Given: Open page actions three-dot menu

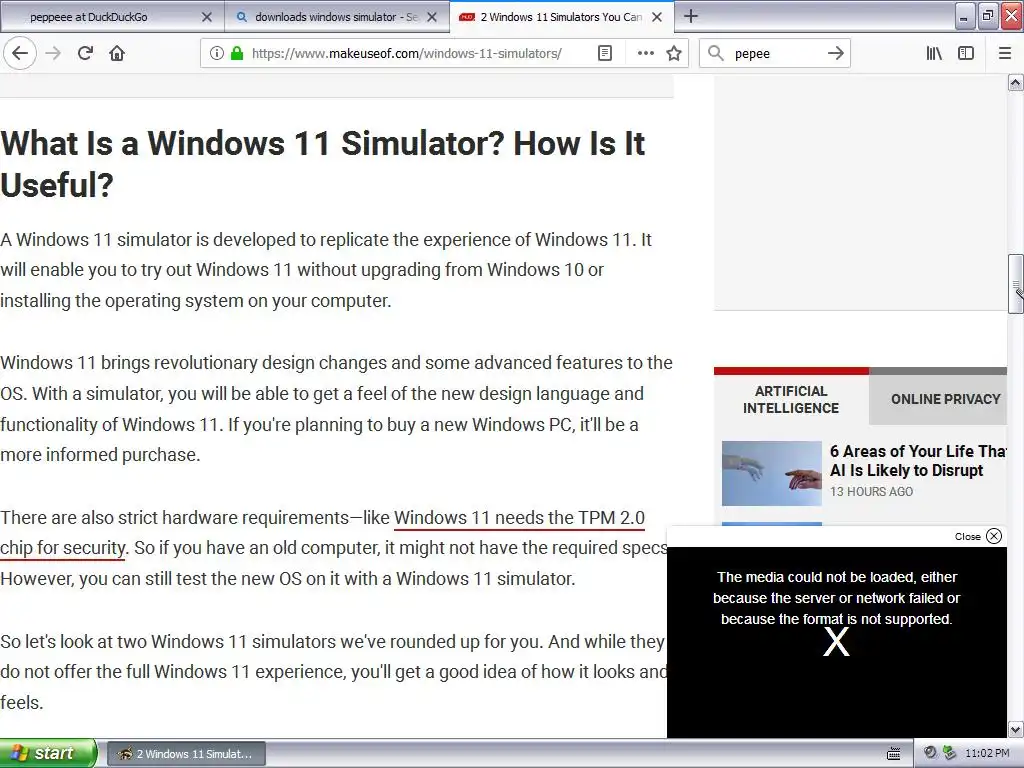Looking at the screenshot, I should coord(645,54).
